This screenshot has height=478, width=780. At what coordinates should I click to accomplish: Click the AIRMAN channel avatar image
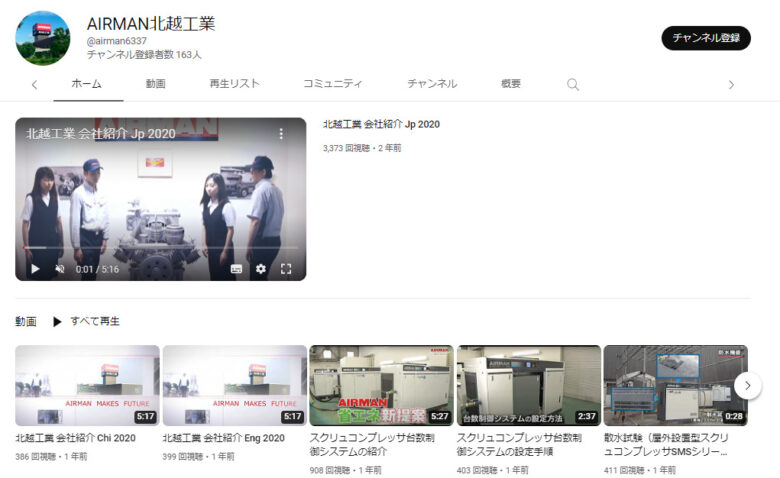pos(43,38)
